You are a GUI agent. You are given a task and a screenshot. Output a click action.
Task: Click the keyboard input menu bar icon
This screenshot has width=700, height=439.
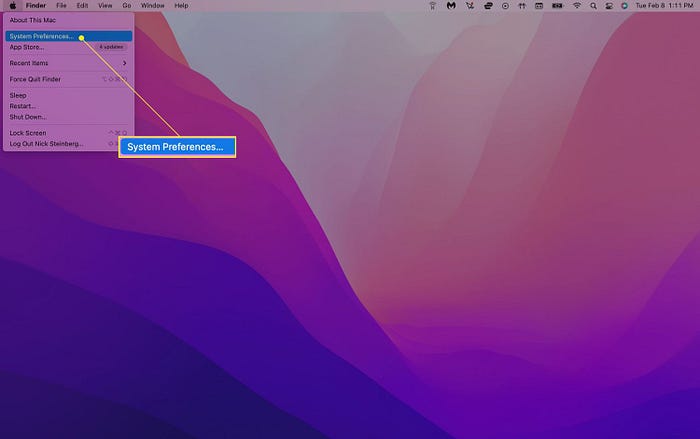tap(539, 6)
